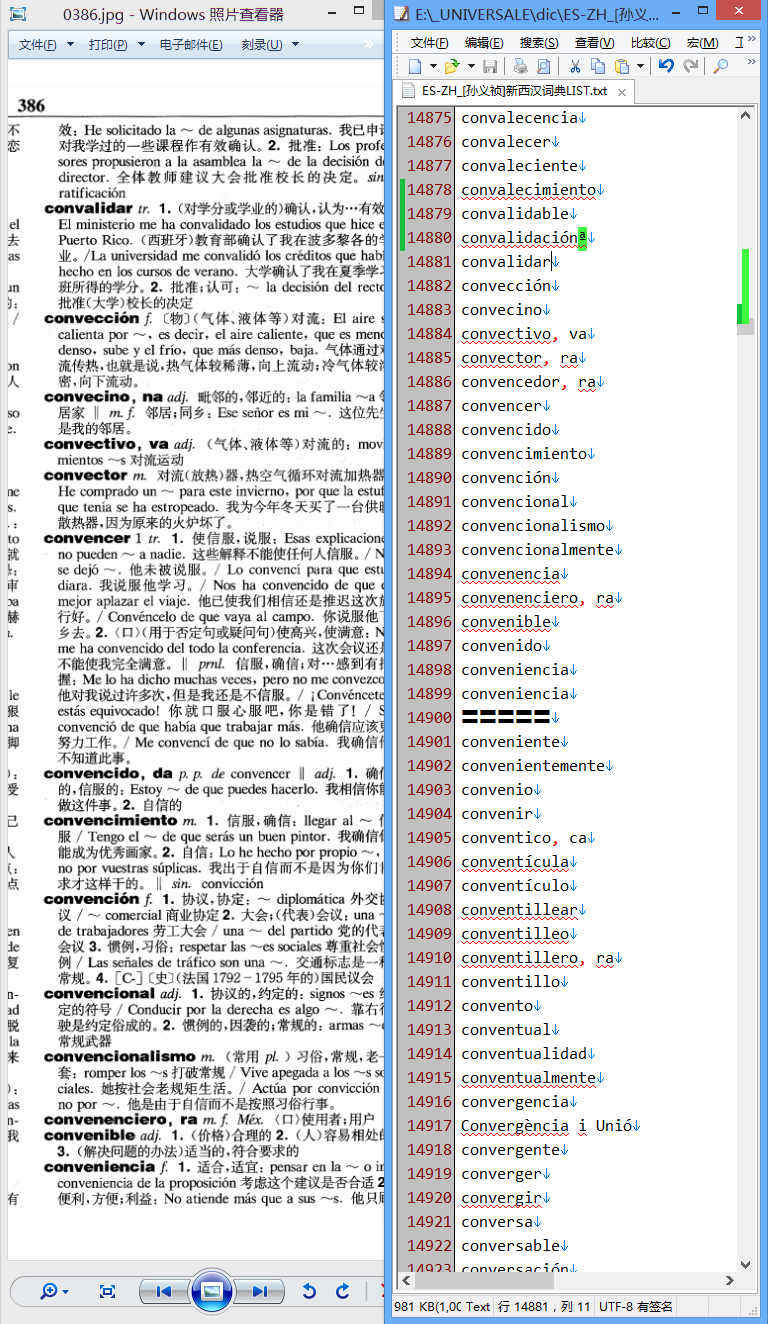Click the Save disk icon
The width and height of the screenshot is (768, 1324).
490,66
